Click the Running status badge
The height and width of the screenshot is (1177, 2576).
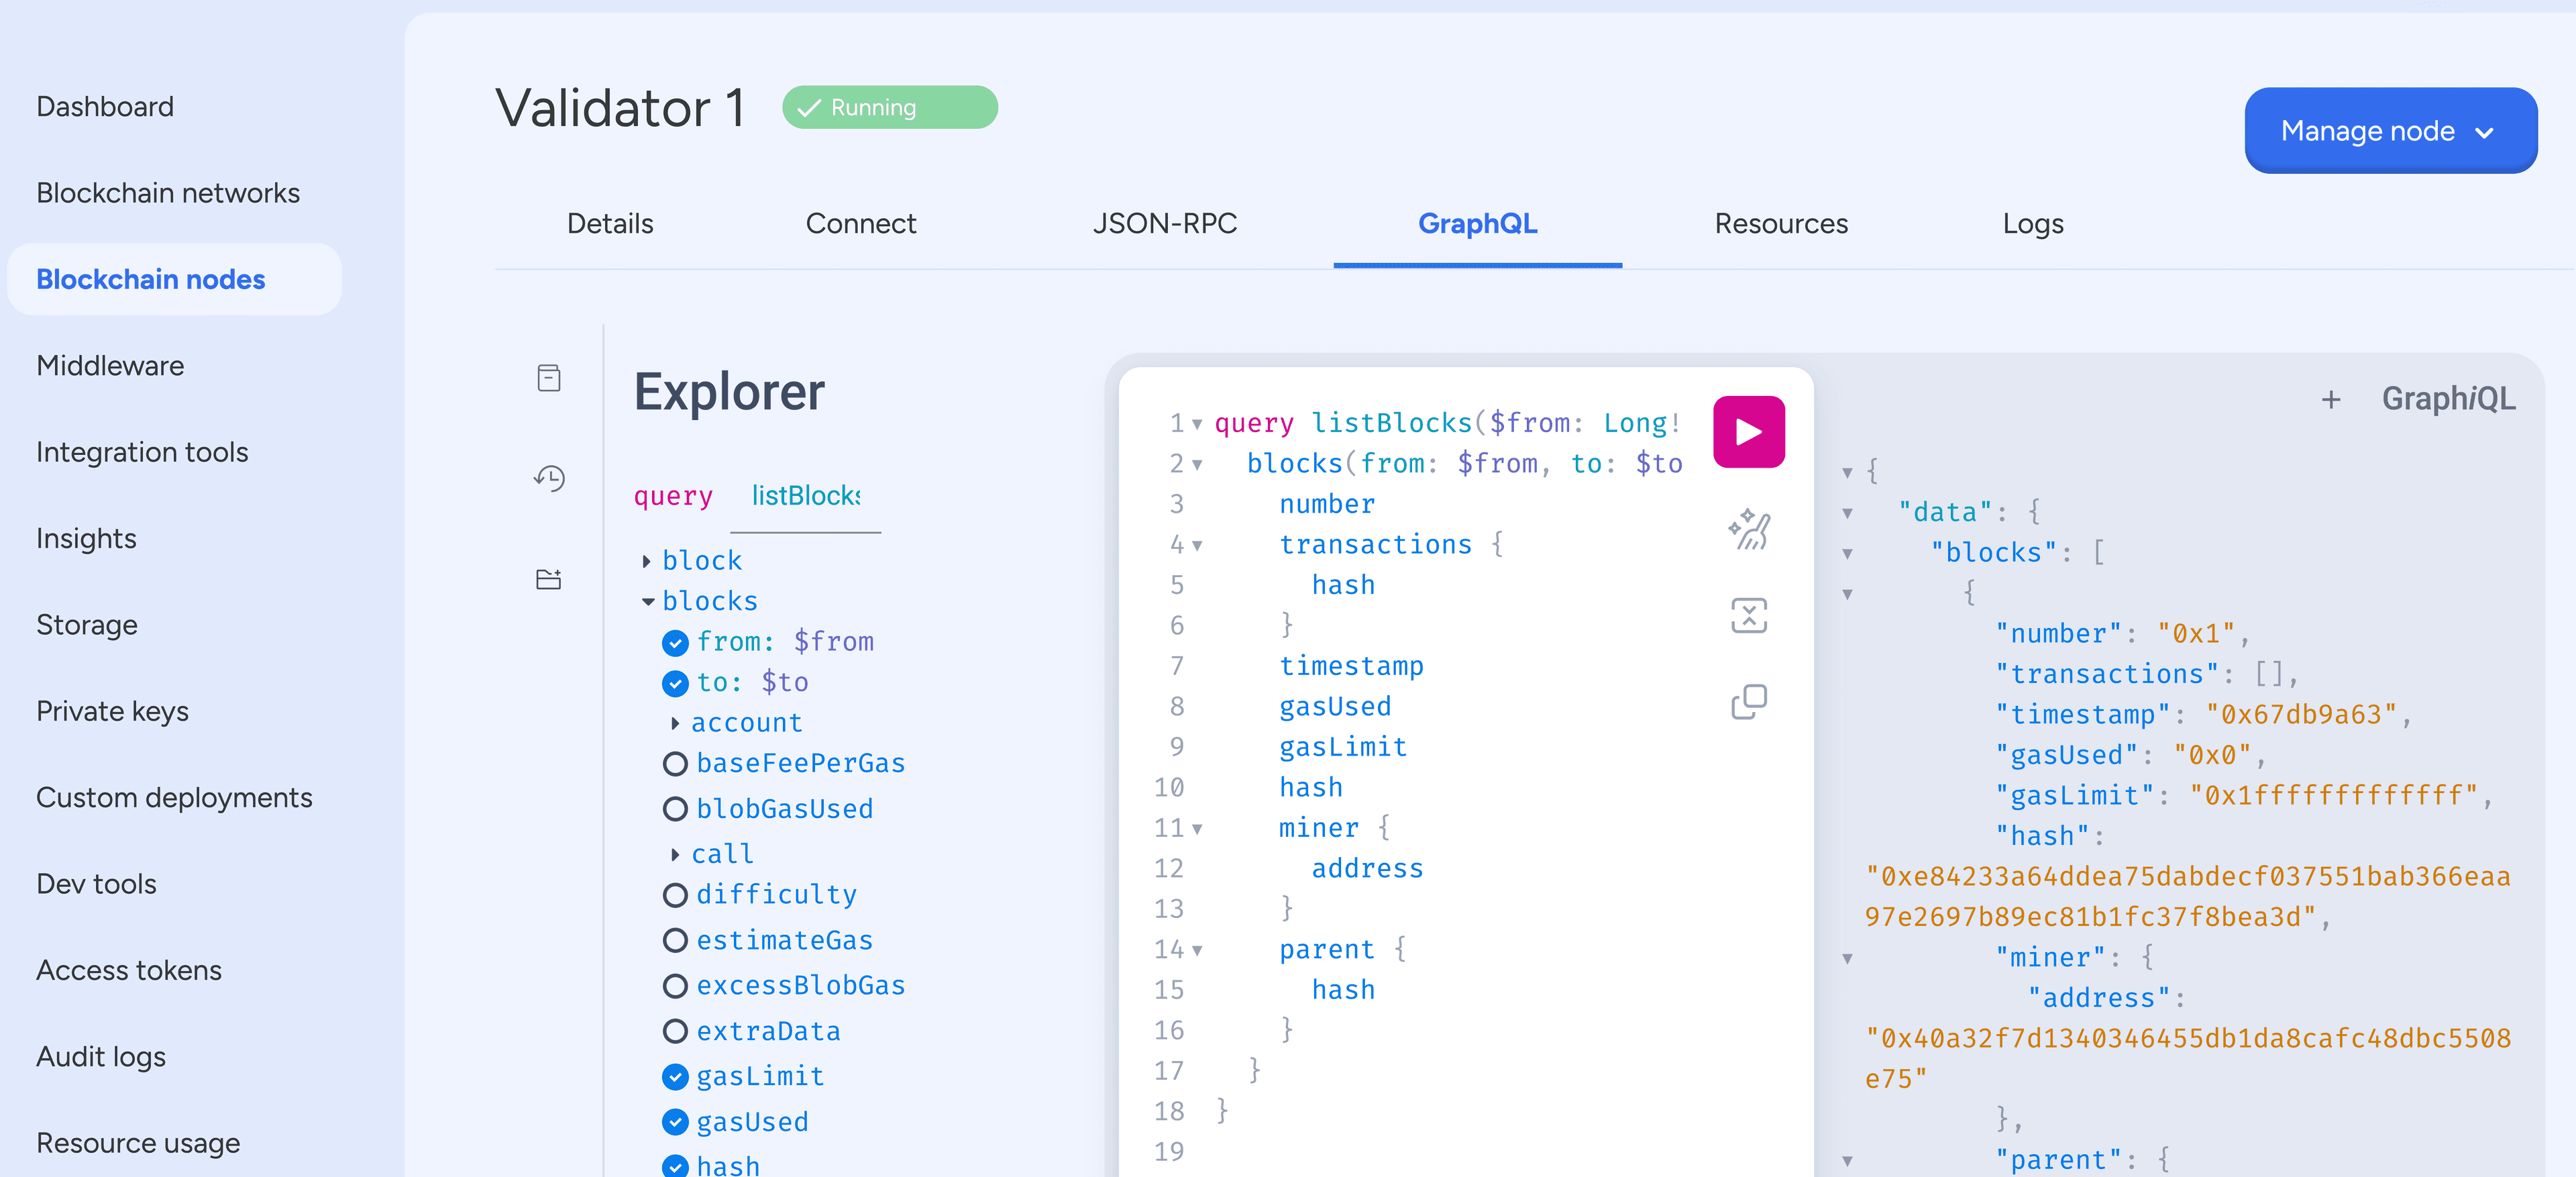889,107
